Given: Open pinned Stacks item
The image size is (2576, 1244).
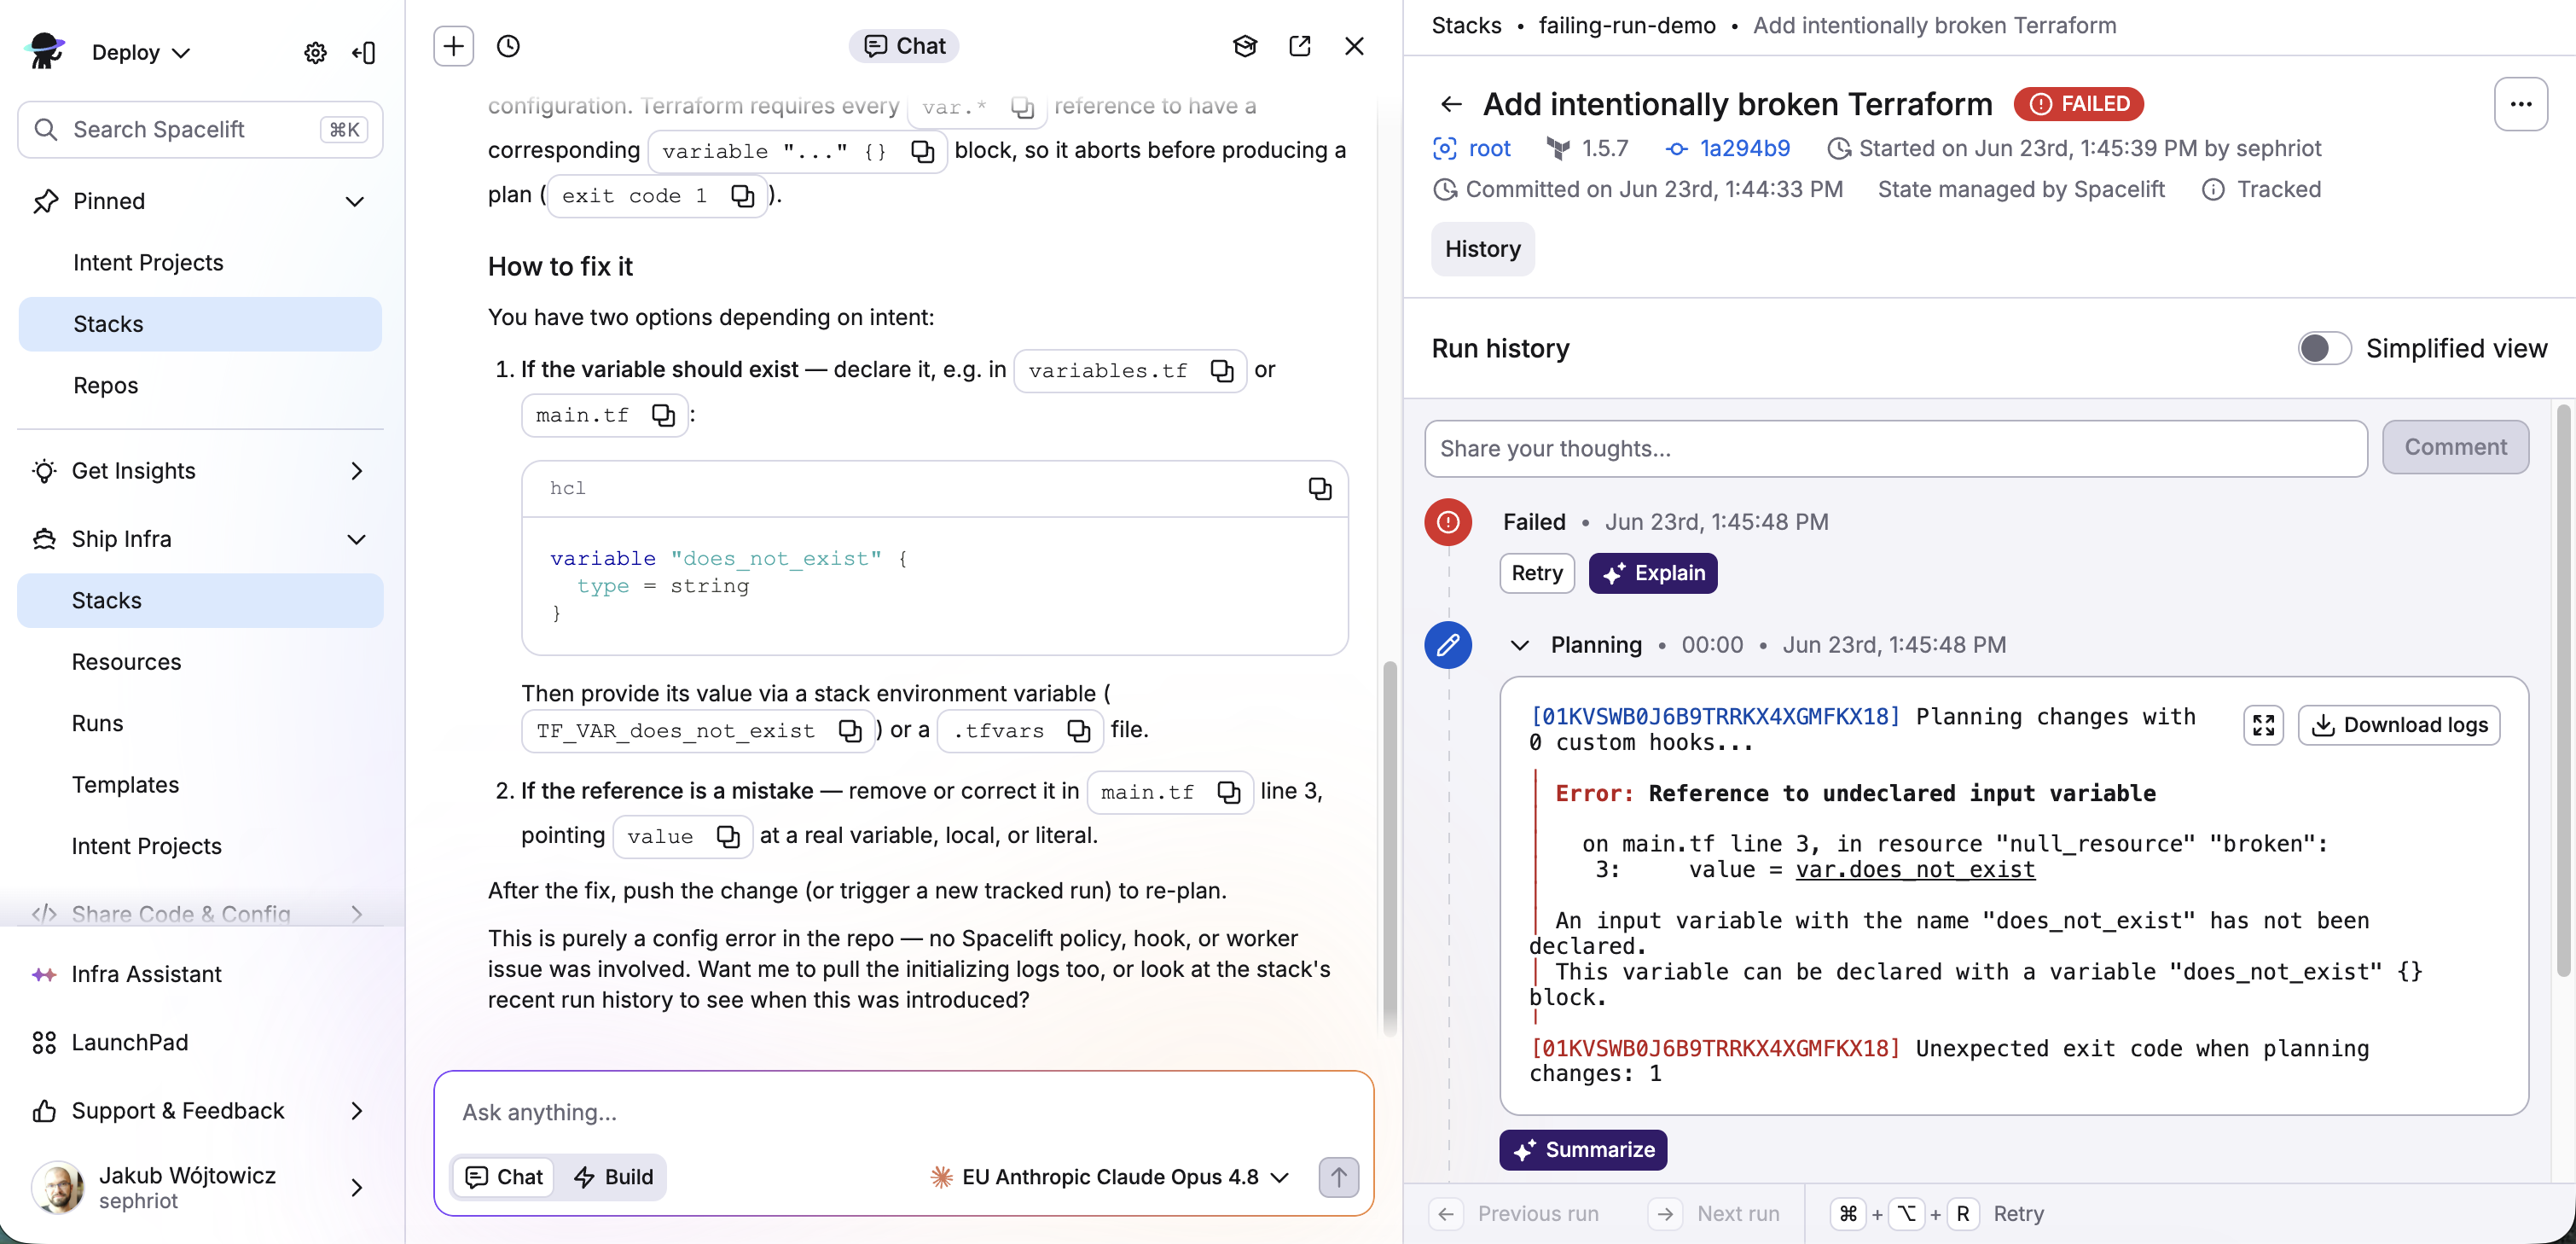Looking at the screenshot, I should [x=200, y=324].
